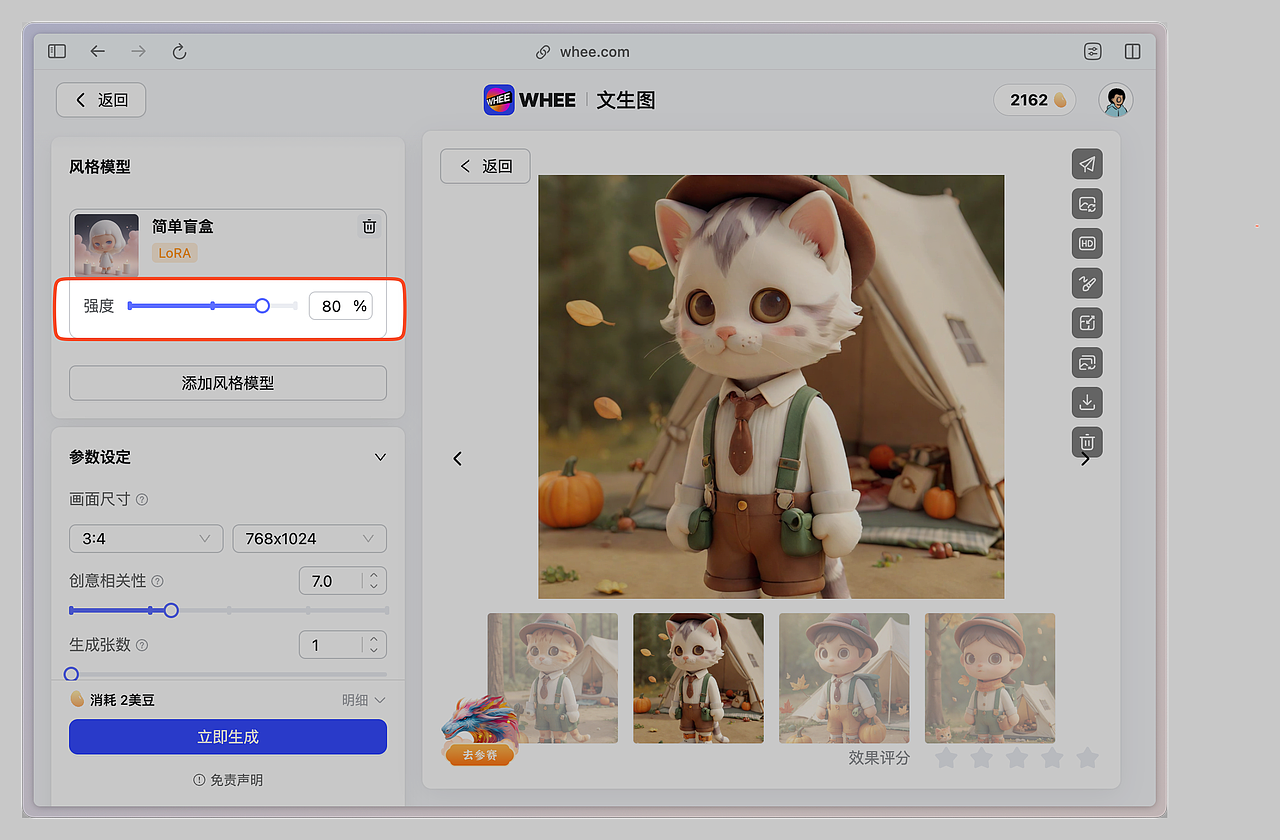Go forward using the browser forward arrow

(x=139, y=51)
